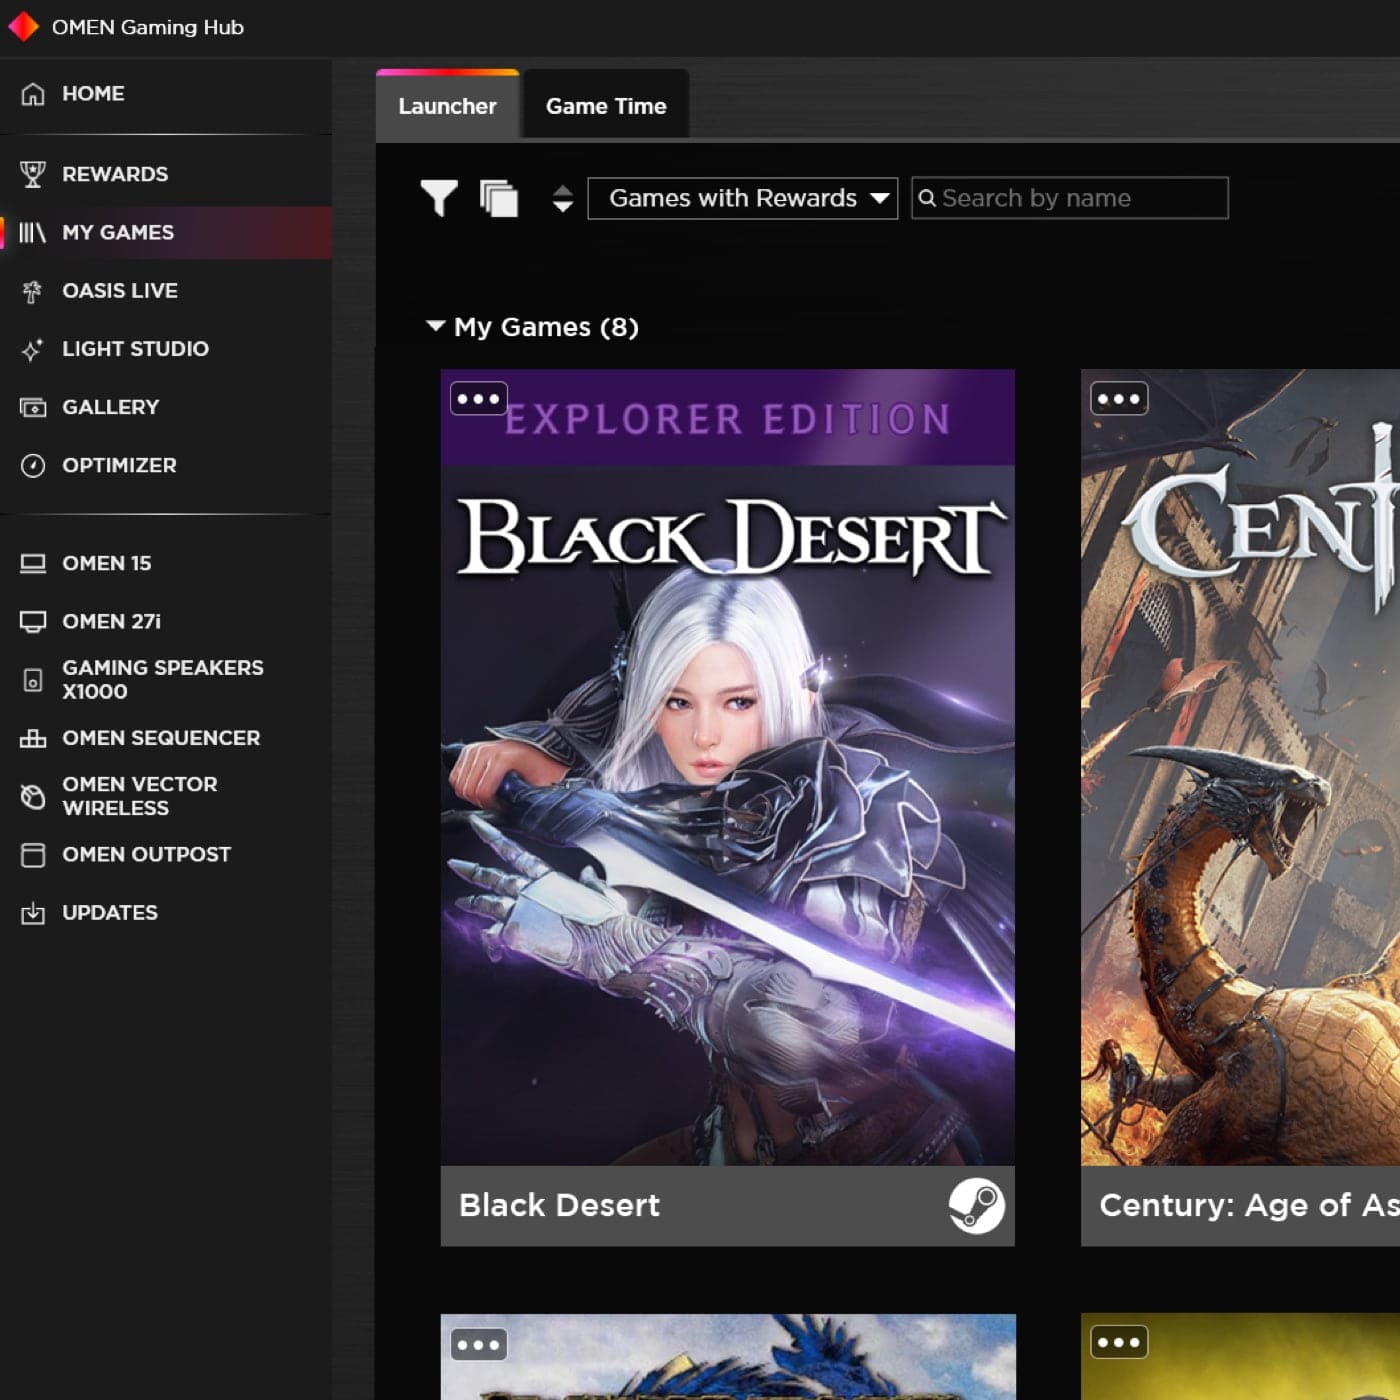Click the Gallery icon

click(33, 407)
